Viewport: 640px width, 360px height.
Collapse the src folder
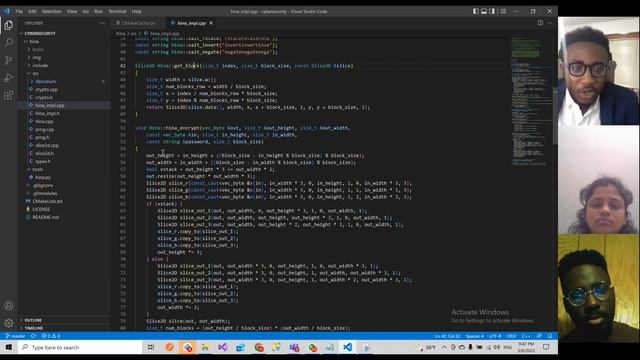click(x=64, y=73)
